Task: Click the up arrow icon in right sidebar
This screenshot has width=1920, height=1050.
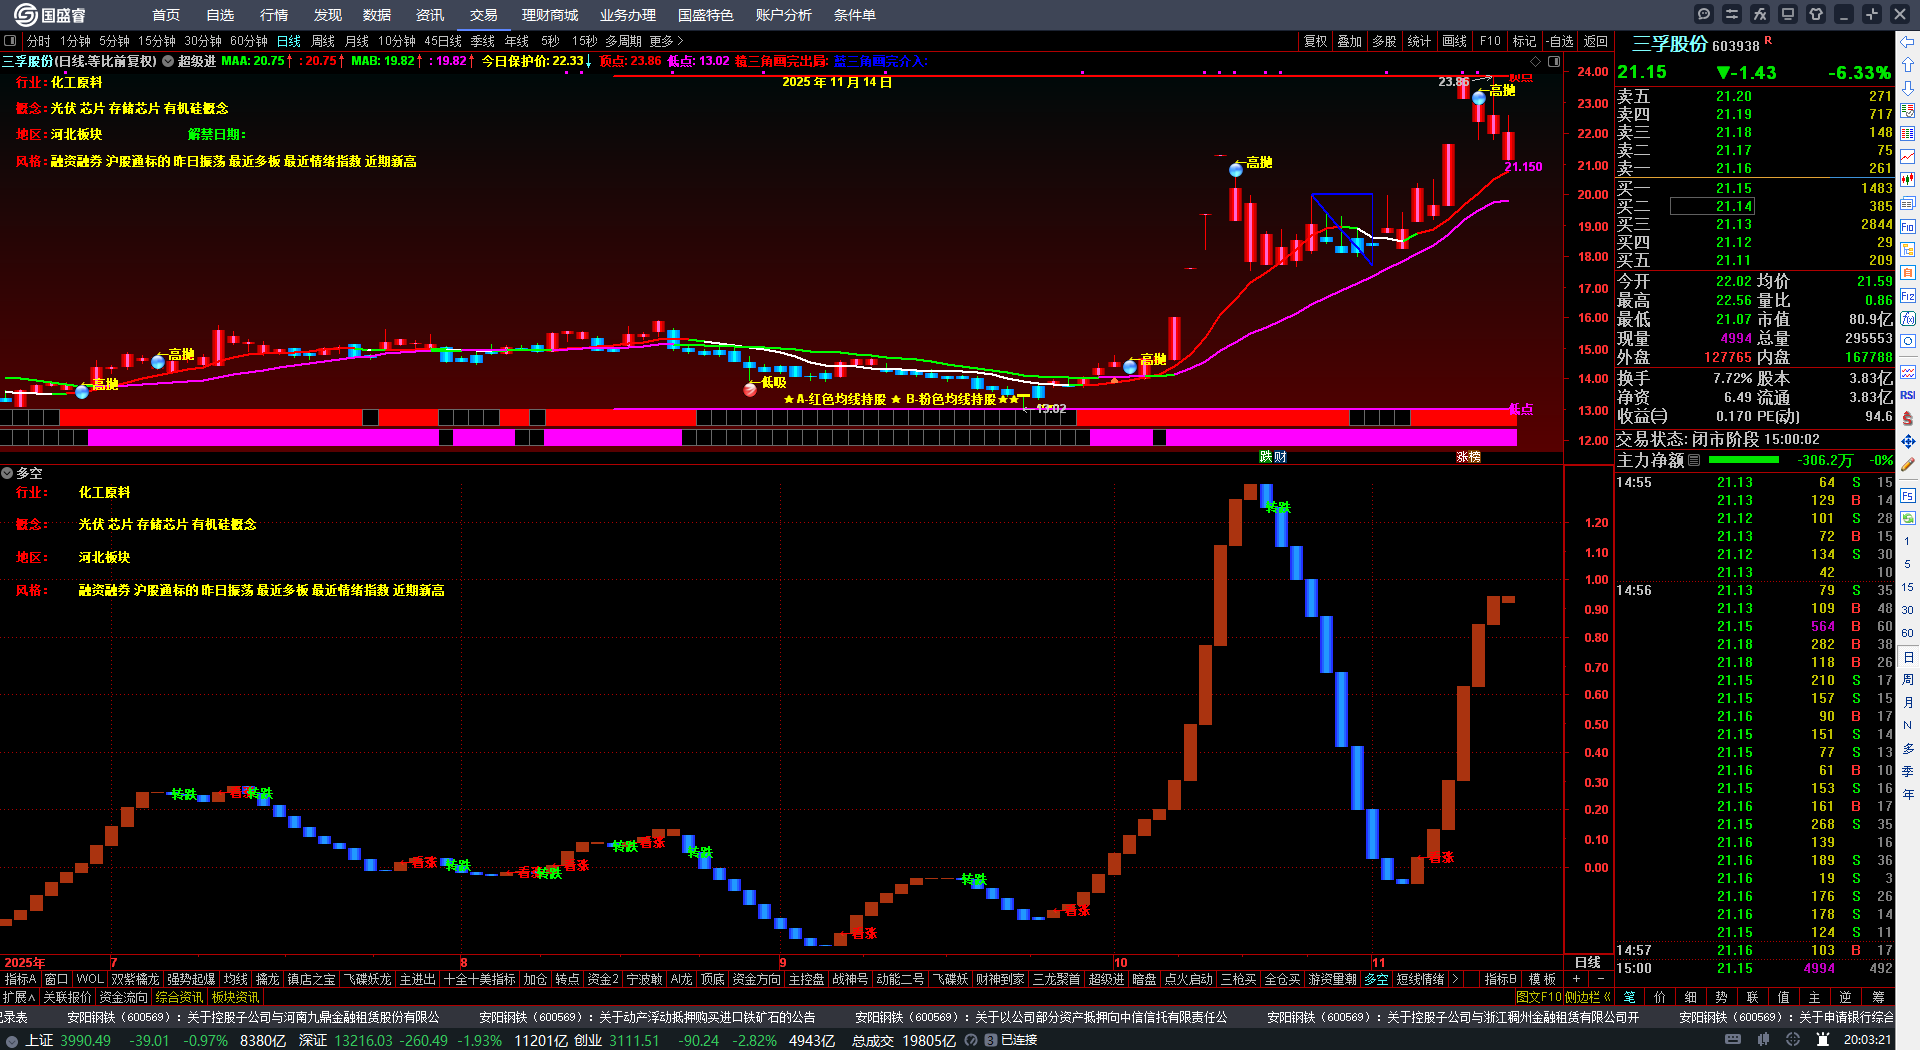Action: point(1908,64)
